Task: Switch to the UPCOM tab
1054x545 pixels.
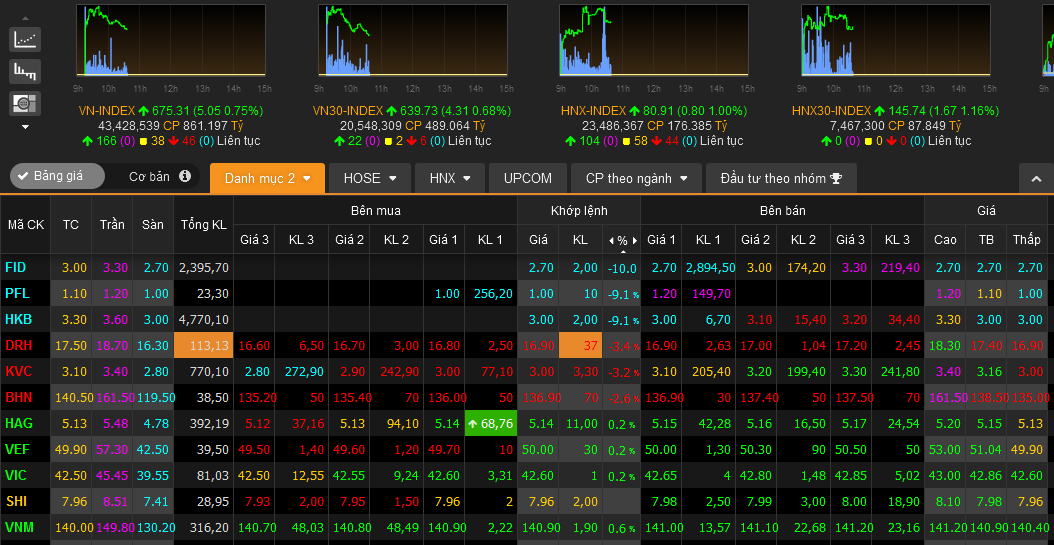Action: (x=528, y=179)
